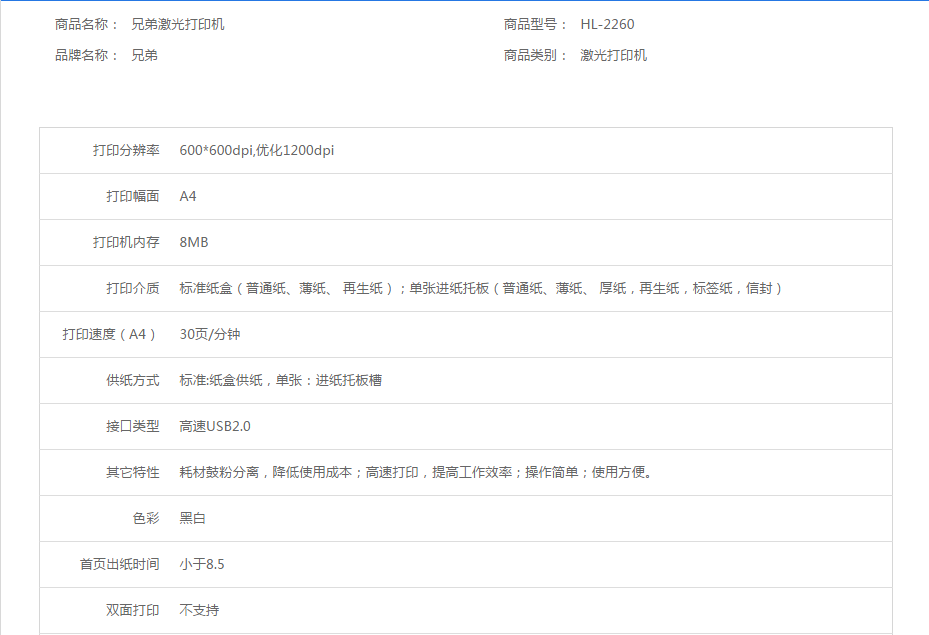Click the 打印幅面 row label
Viewport: 929px width, 635px height.
[x=133, y=196]
